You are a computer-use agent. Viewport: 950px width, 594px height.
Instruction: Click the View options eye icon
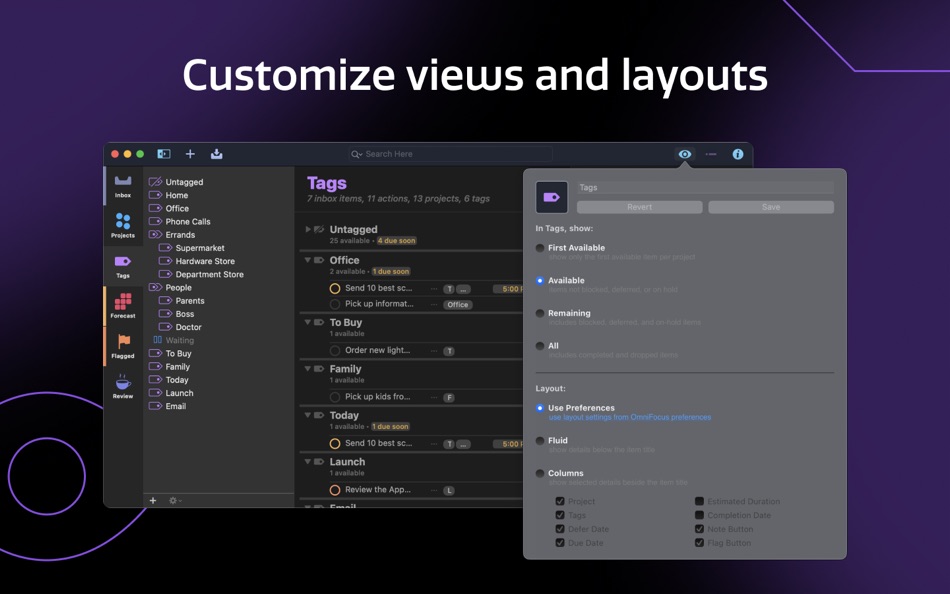(x=684, y=154)
